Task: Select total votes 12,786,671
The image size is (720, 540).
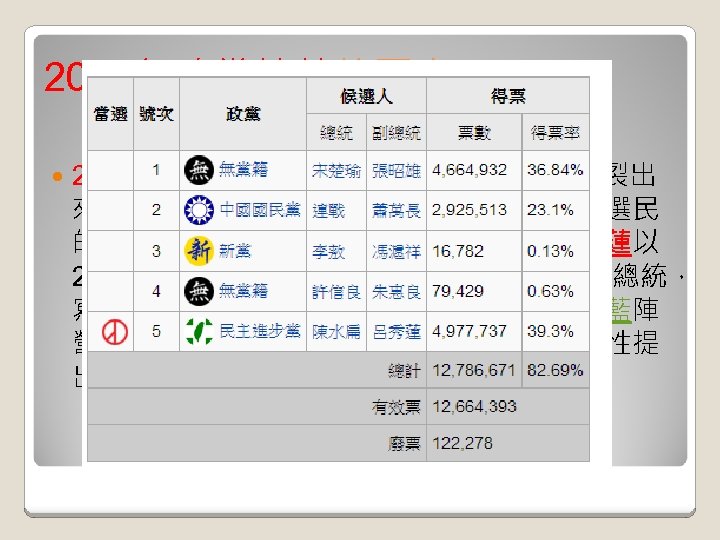Action: 473,370
